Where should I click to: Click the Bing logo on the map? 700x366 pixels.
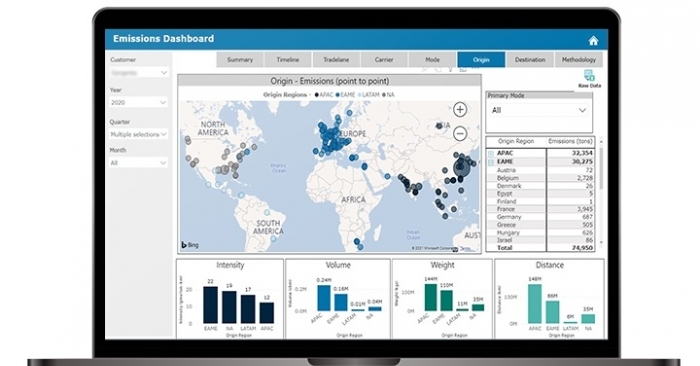(190, 245)
